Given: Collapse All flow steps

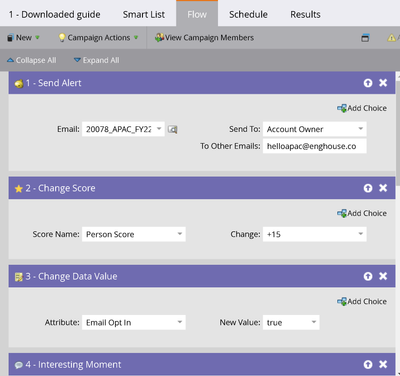Looking at the screenshot, I should point(32,60).
